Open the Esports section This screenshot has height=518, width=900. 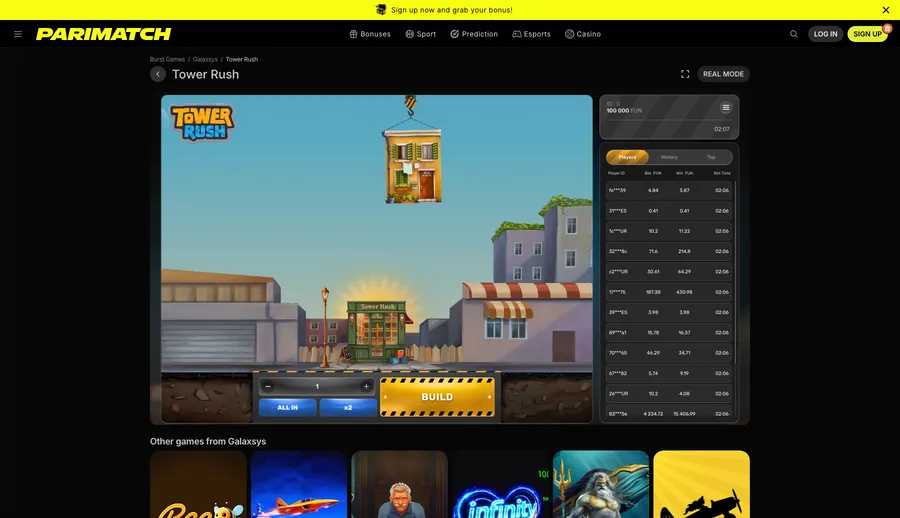[532, 34]
